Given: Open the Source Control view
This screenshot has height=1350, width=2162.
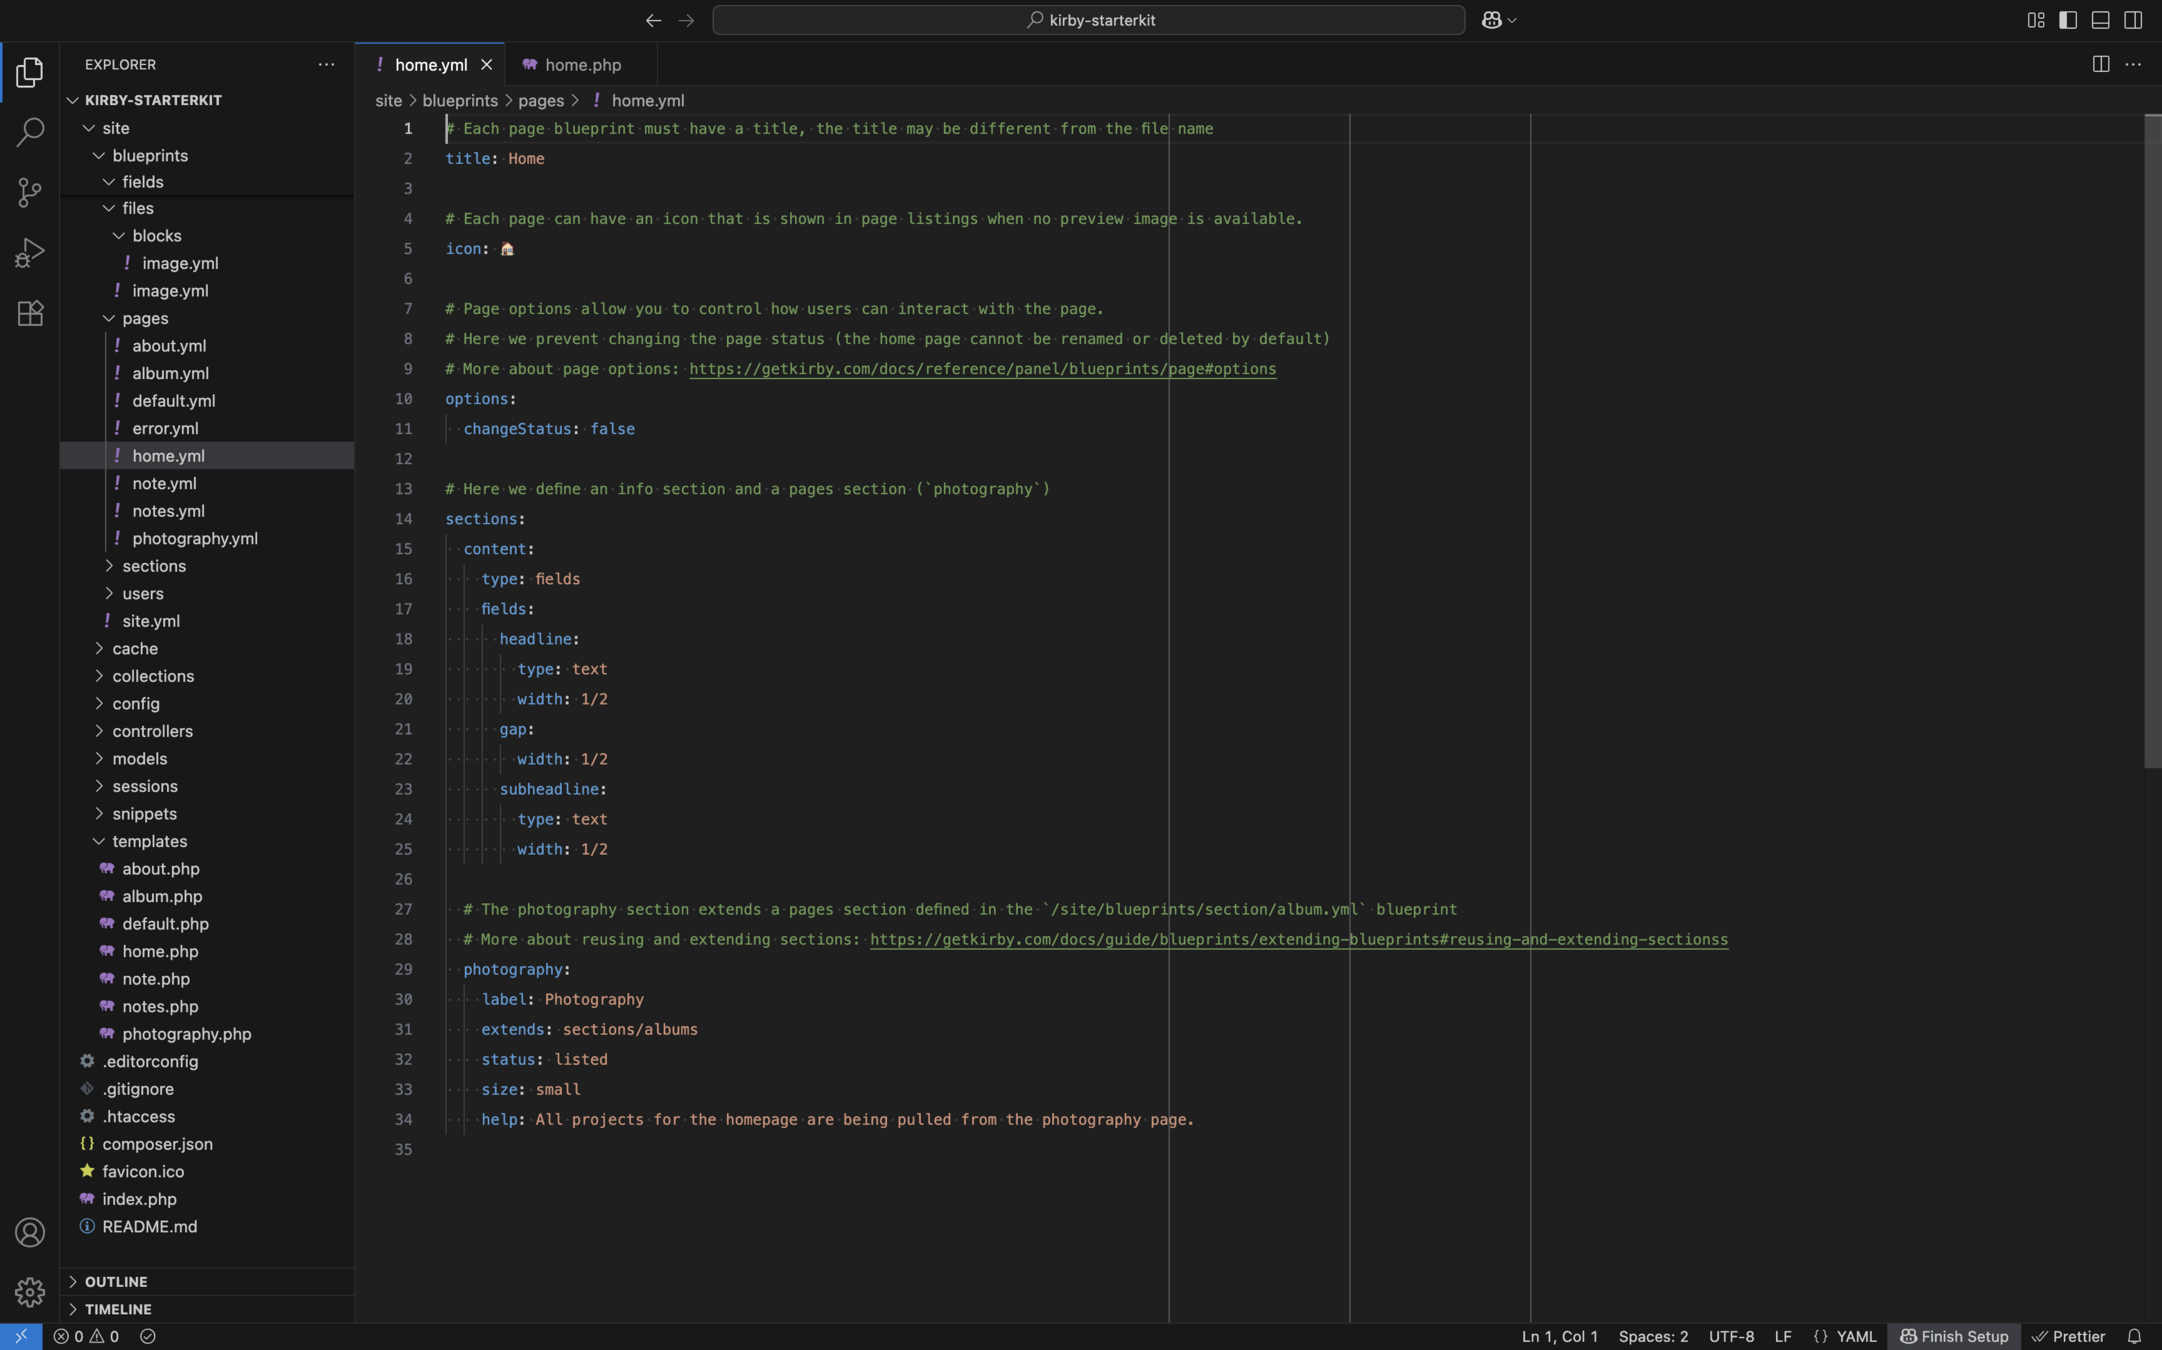Looking at the screenshot, I should click(x=30, y=192).
